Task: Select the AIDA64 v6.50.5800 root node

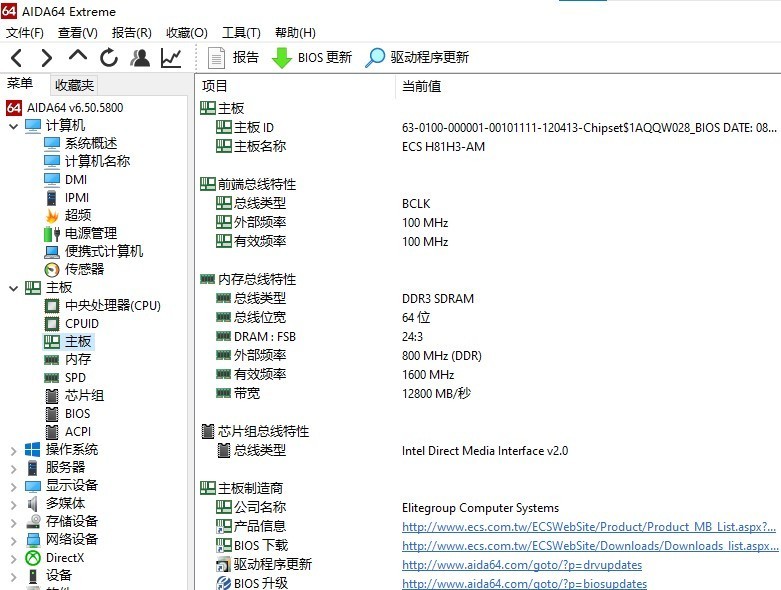Action: [x=75, y=108]
